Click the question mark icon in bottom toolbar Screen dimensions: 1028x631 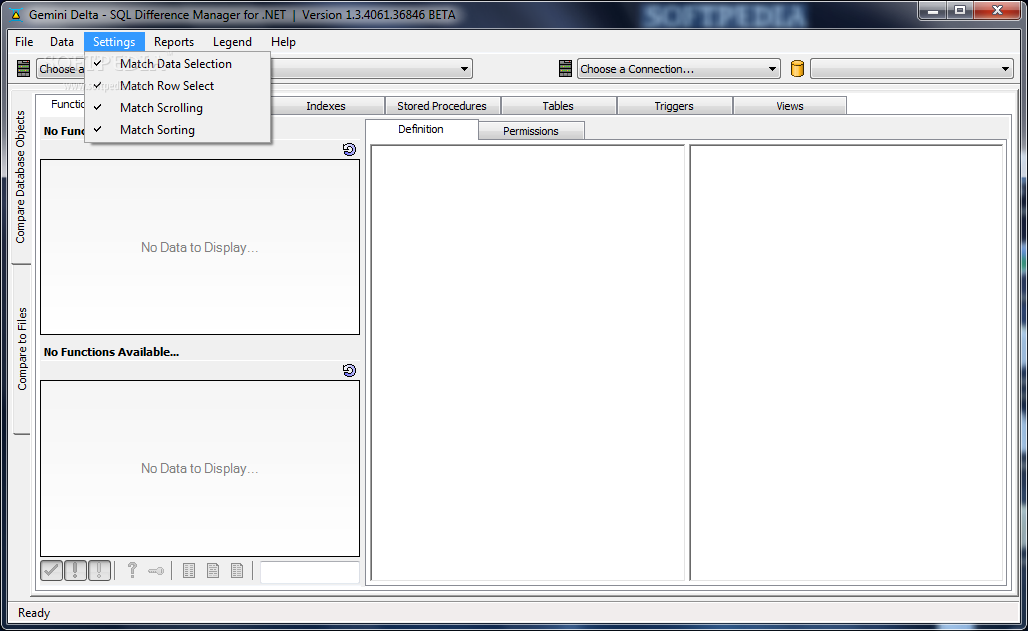click(x=132, y=571)
